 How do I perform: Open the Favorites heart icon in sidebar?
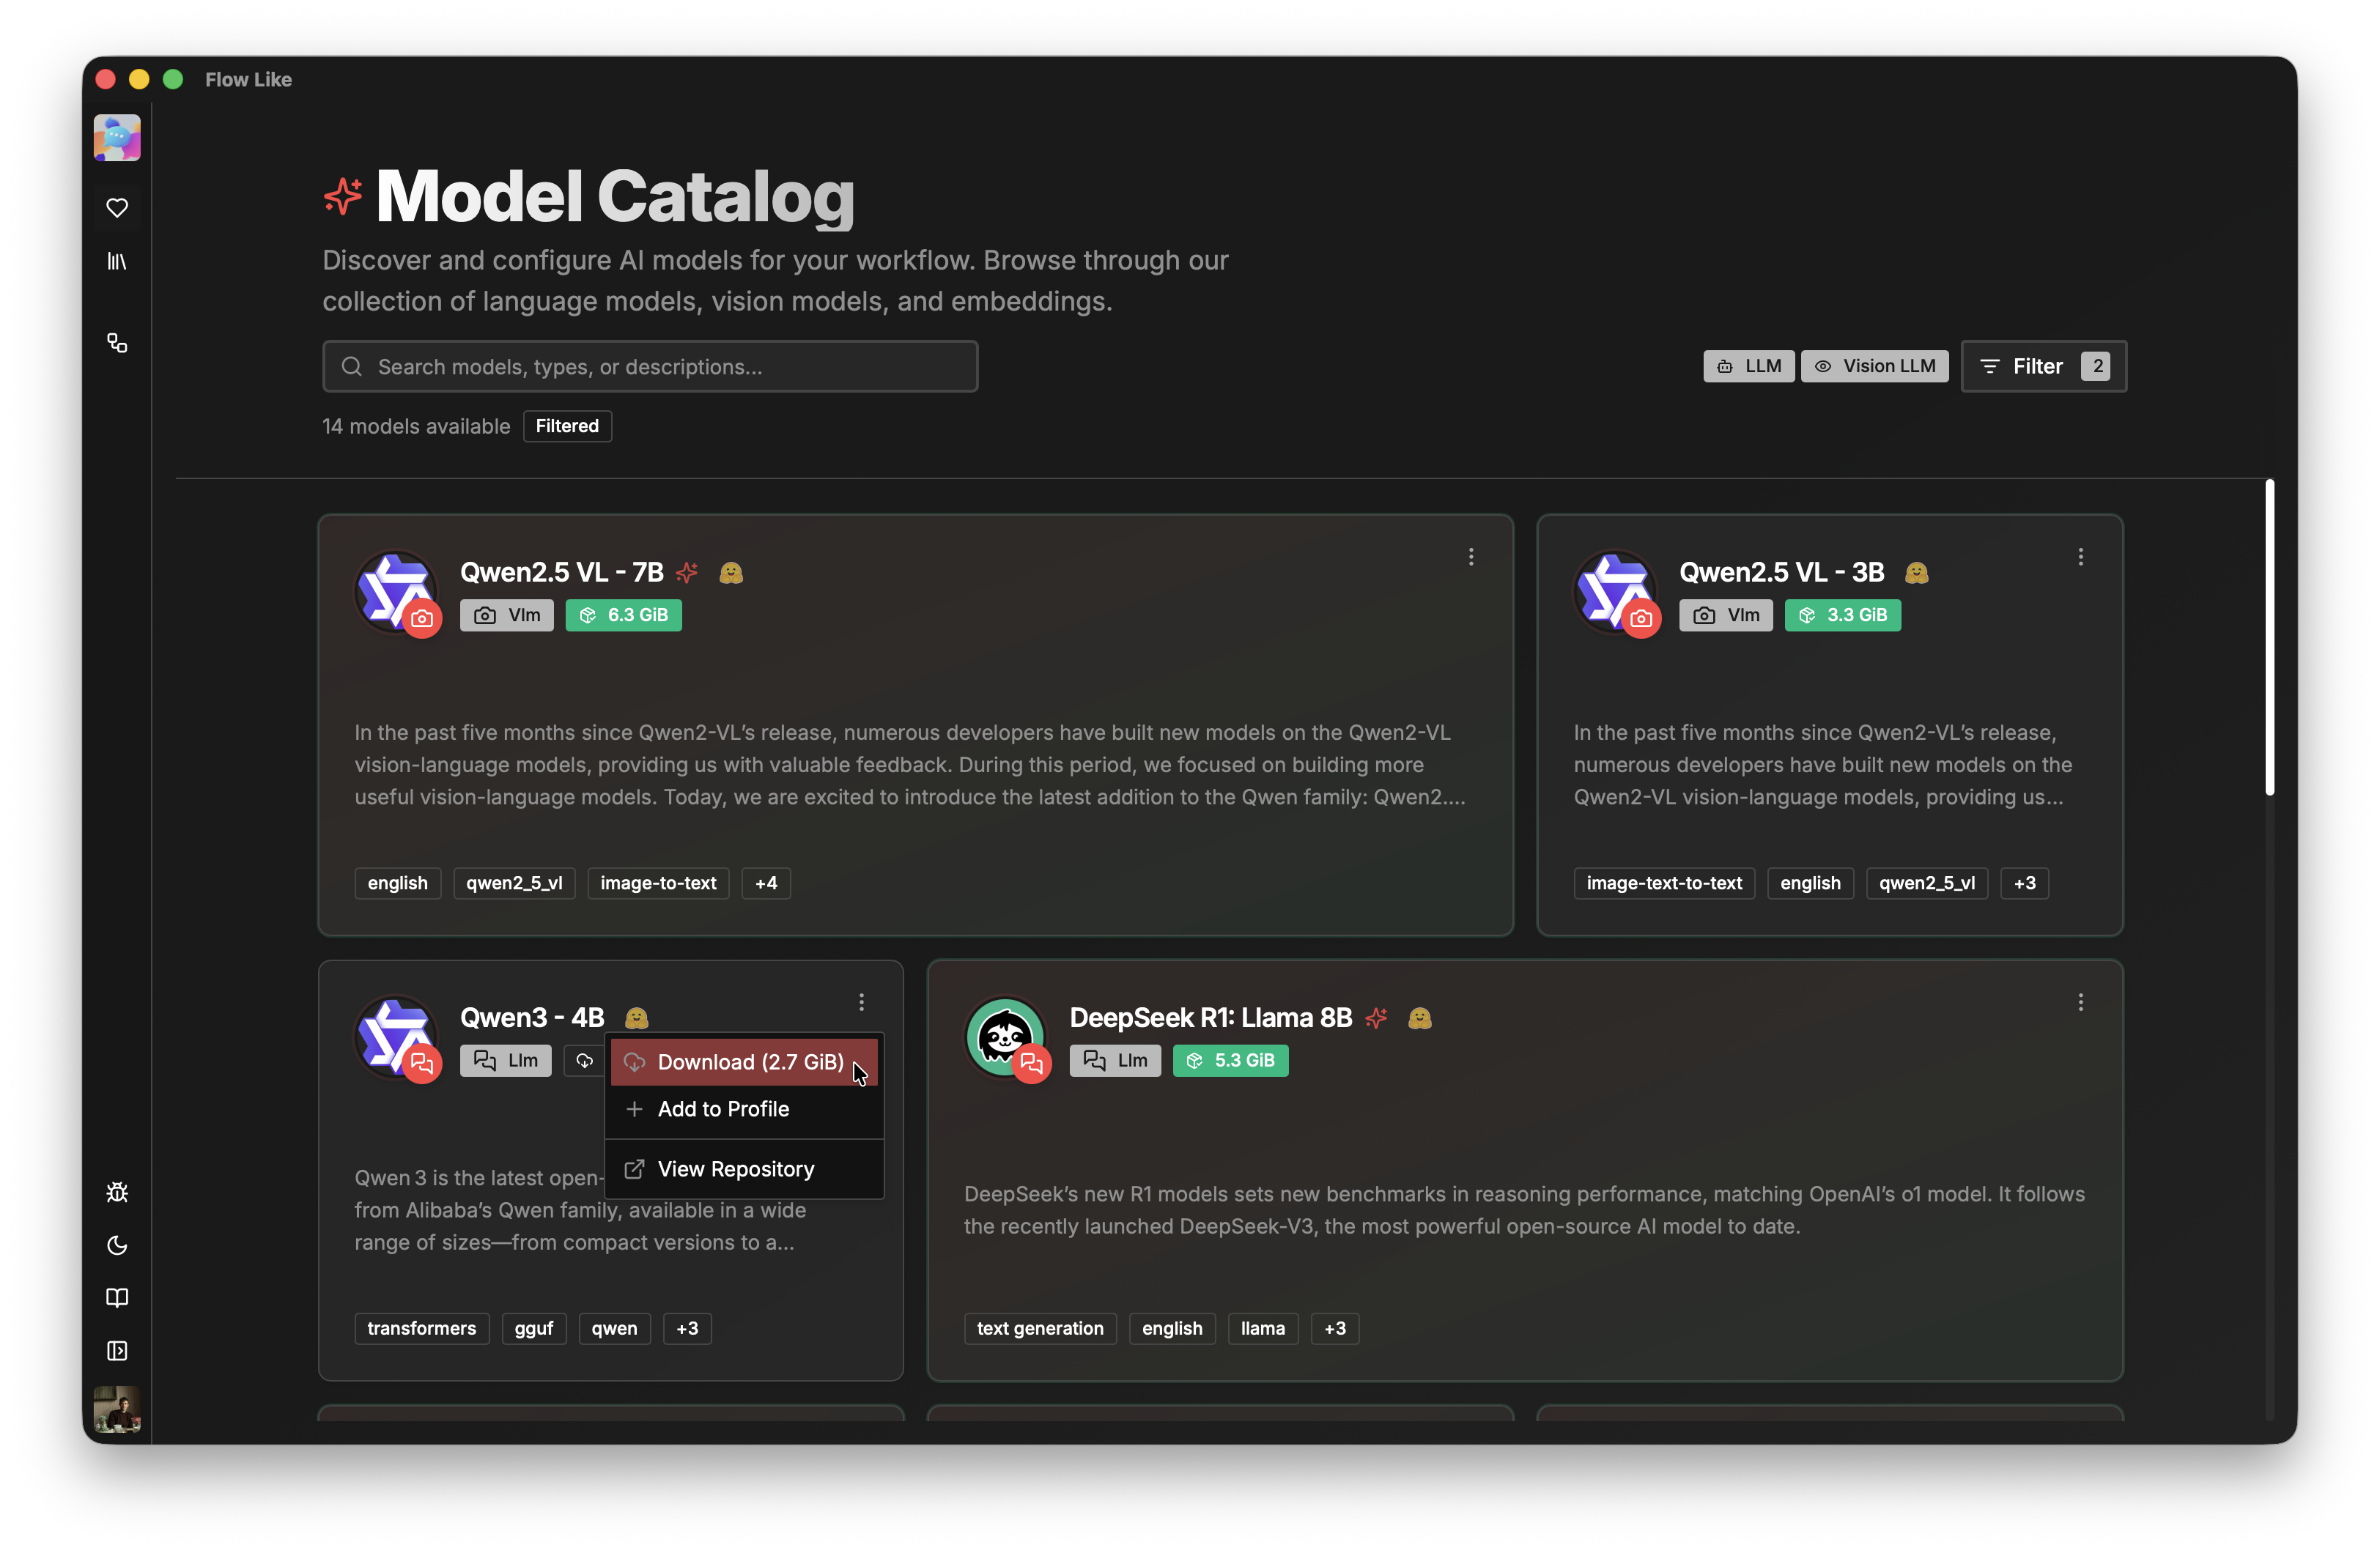click(117, 207)
